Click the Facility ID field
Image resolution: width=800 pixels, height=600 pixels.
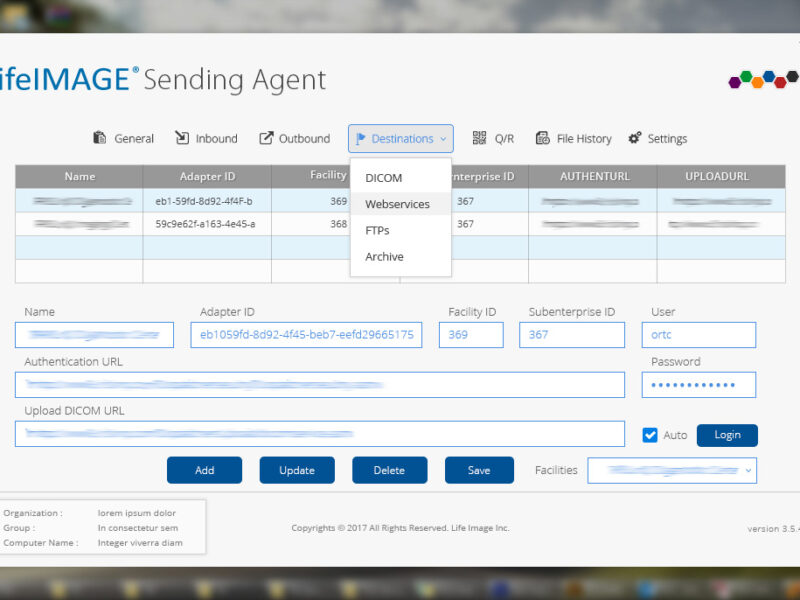point(471,335)
